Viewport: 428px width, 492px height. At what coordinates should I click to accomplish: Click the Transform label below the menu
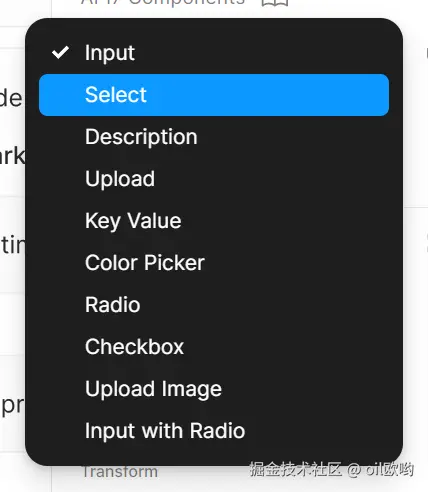(120, 472)
